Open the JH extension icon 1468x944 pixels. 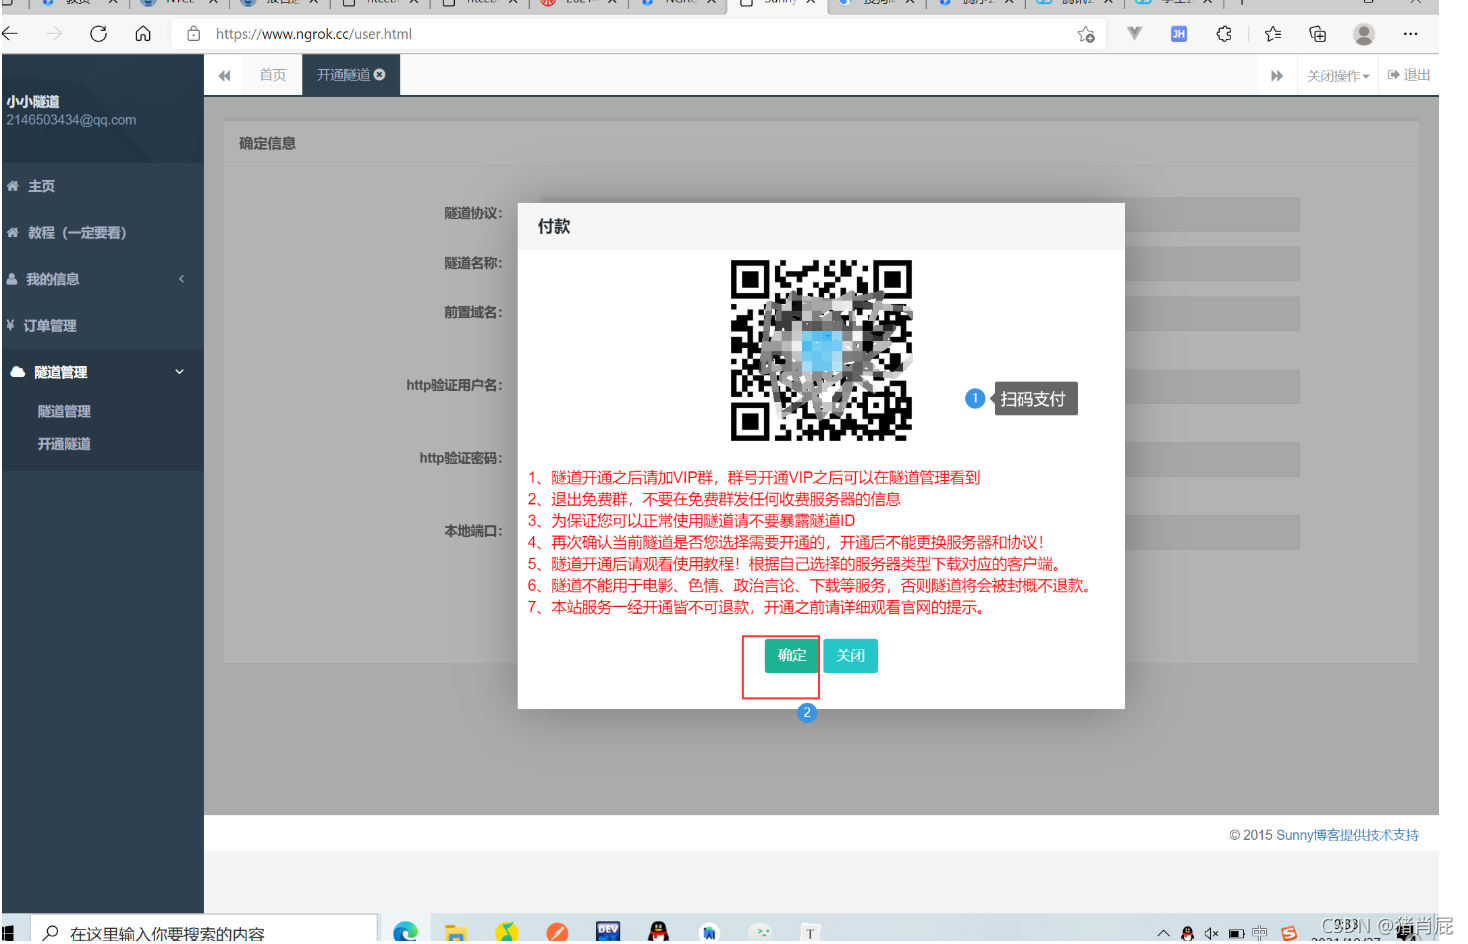coord(1179,34)
